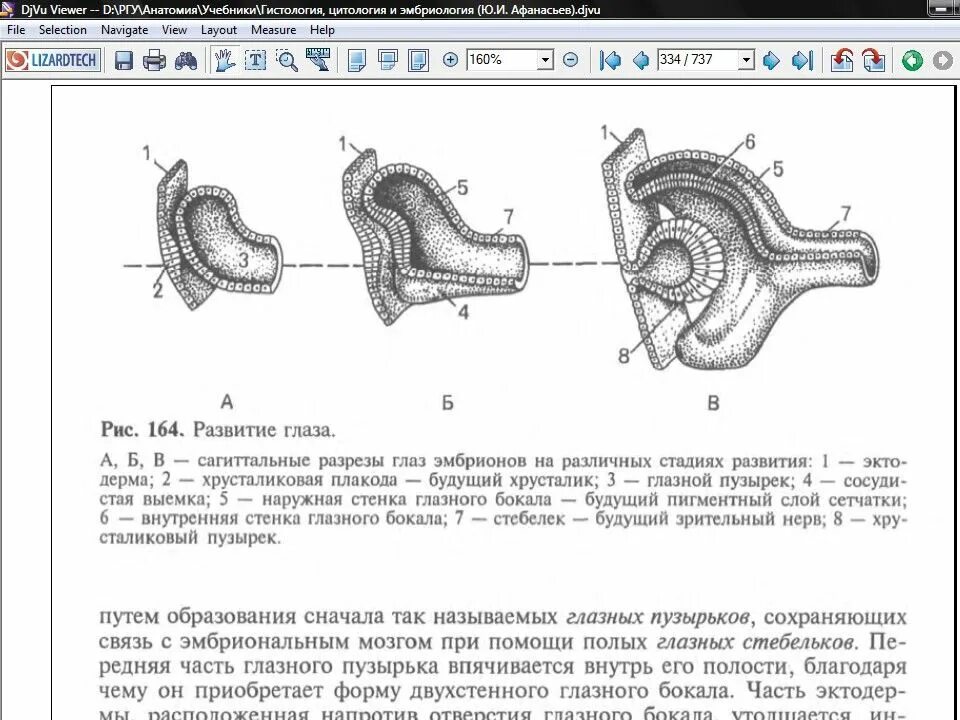Viewport: 960px width, 720px height.
Task: Click the caption 'Рис. 164.'
Action: coord(141,429)
